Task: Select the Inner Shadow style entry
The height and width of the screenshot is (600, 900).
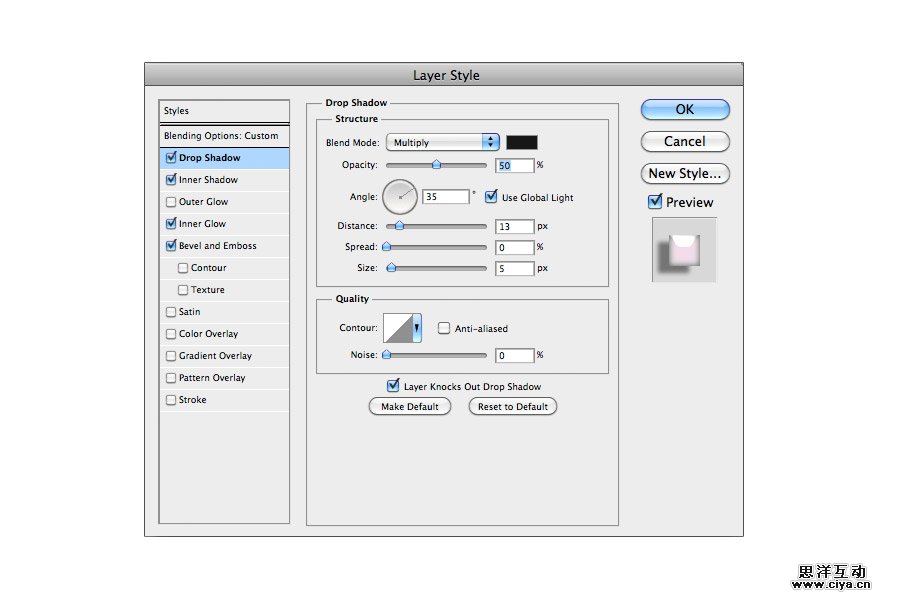Action: coord(208,180)
